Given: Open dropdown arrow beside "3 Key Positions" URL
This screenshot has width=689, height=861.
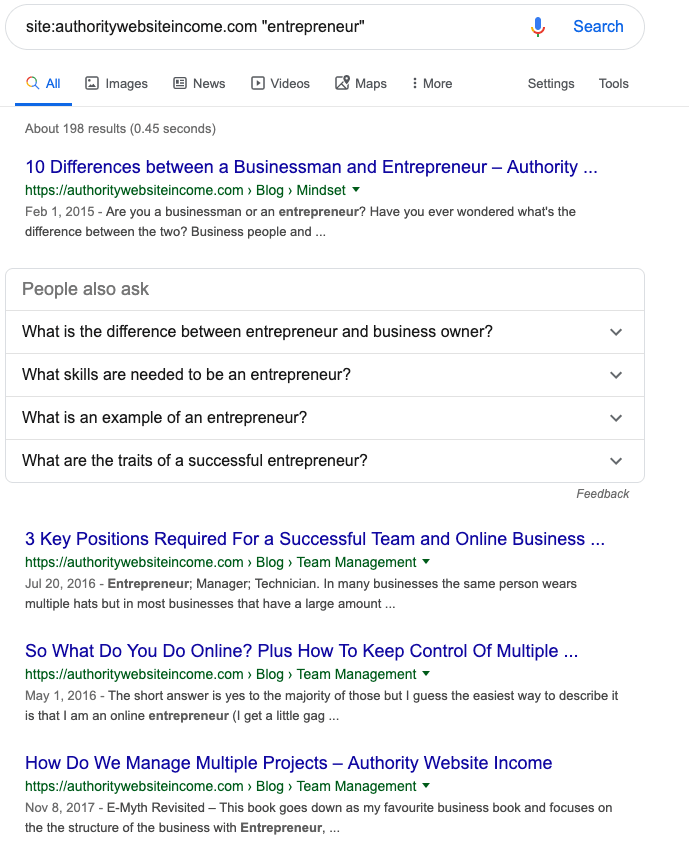Looking at the screenshot, I should (426, 562).
